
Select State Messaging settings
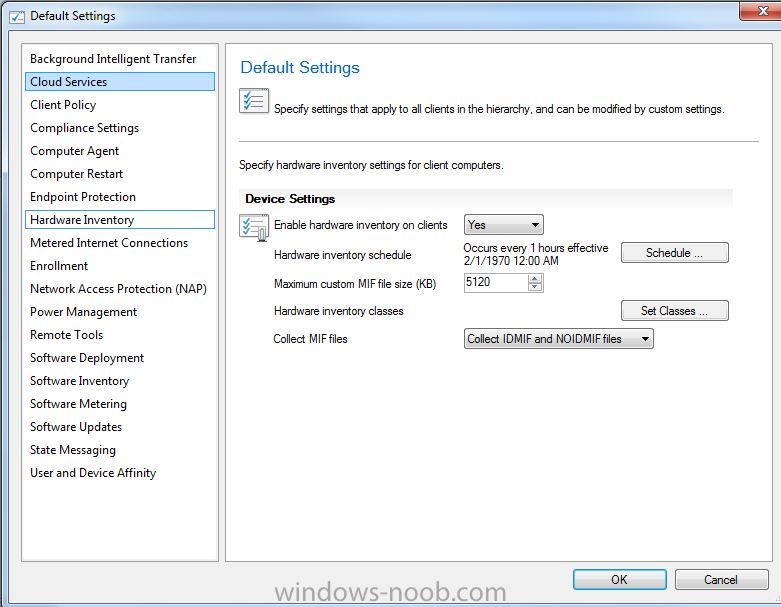(x=120, y=450)
